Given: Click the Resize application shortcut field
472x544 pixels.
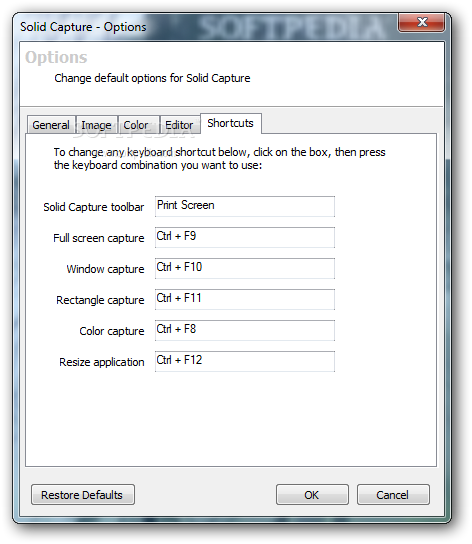Looking at the screenshot, I should pyautogui.click(x=245, y=361).
